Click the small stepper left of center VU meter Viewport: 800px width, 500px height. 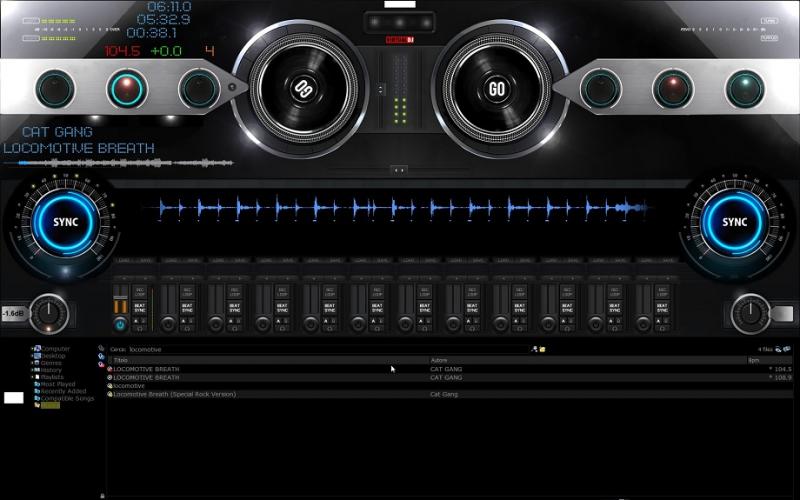click(x=381, y=89)
